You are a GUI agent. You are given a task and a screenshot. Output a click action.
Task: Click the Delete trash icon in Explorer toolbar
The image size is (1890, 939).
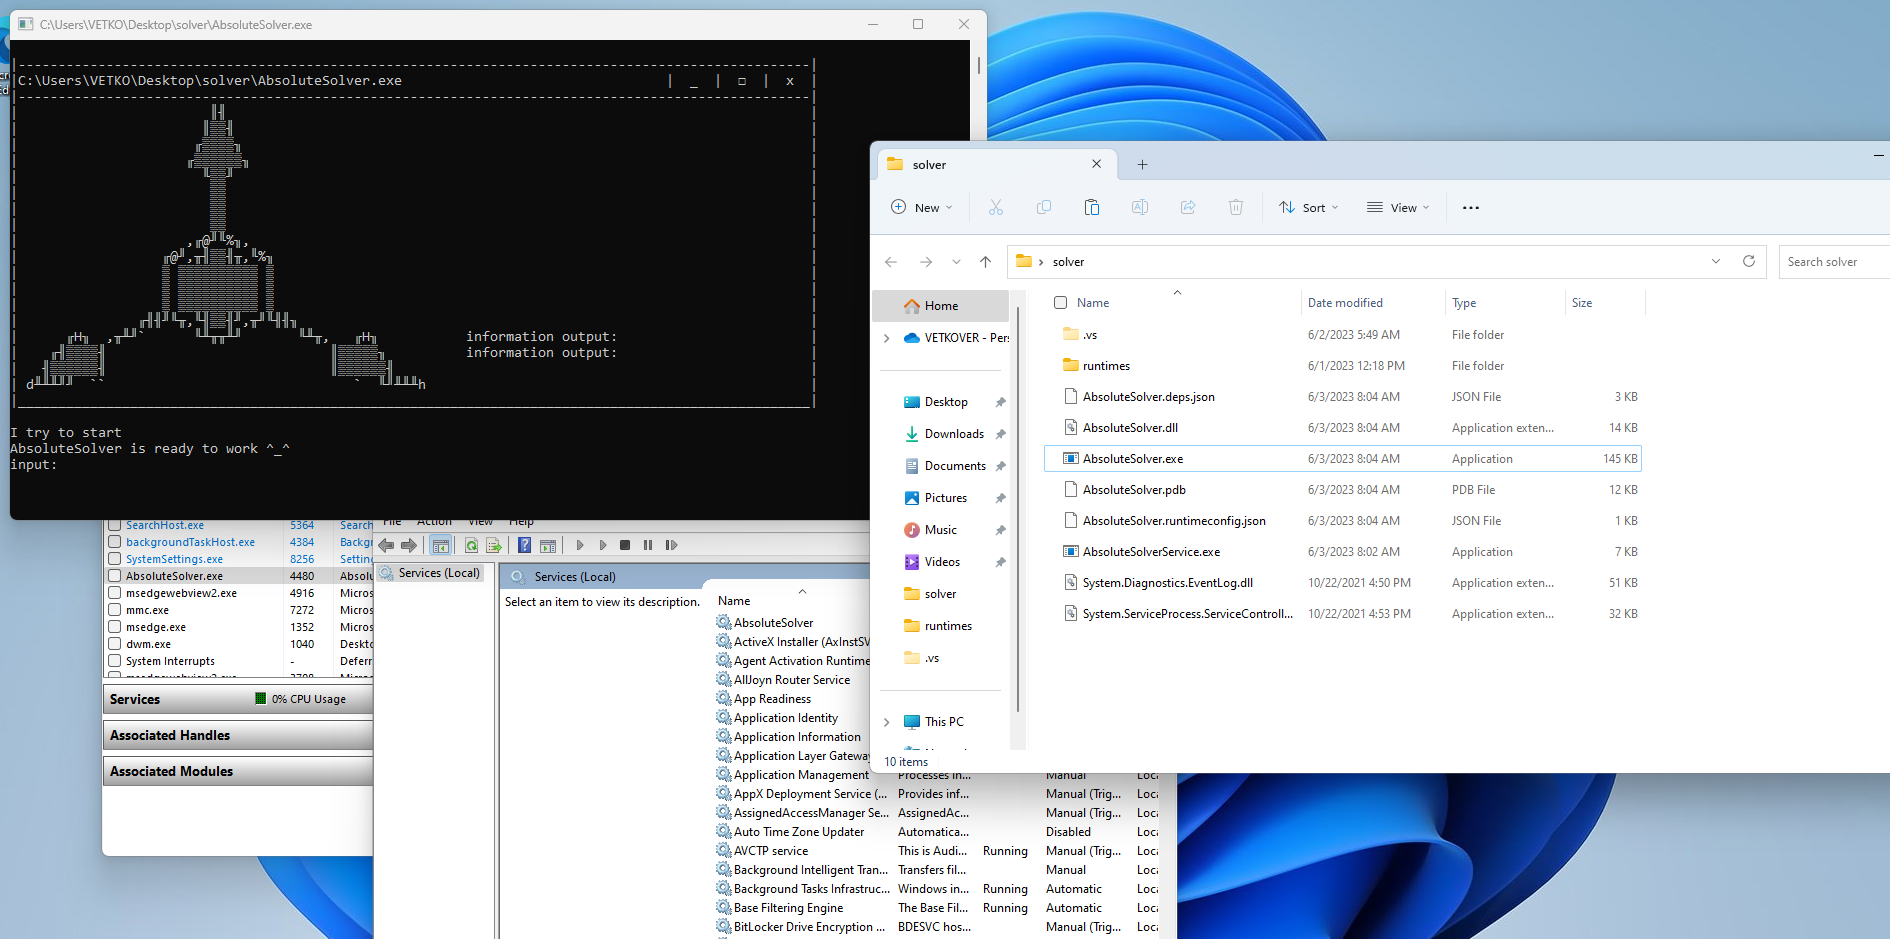pos(1235,207)
